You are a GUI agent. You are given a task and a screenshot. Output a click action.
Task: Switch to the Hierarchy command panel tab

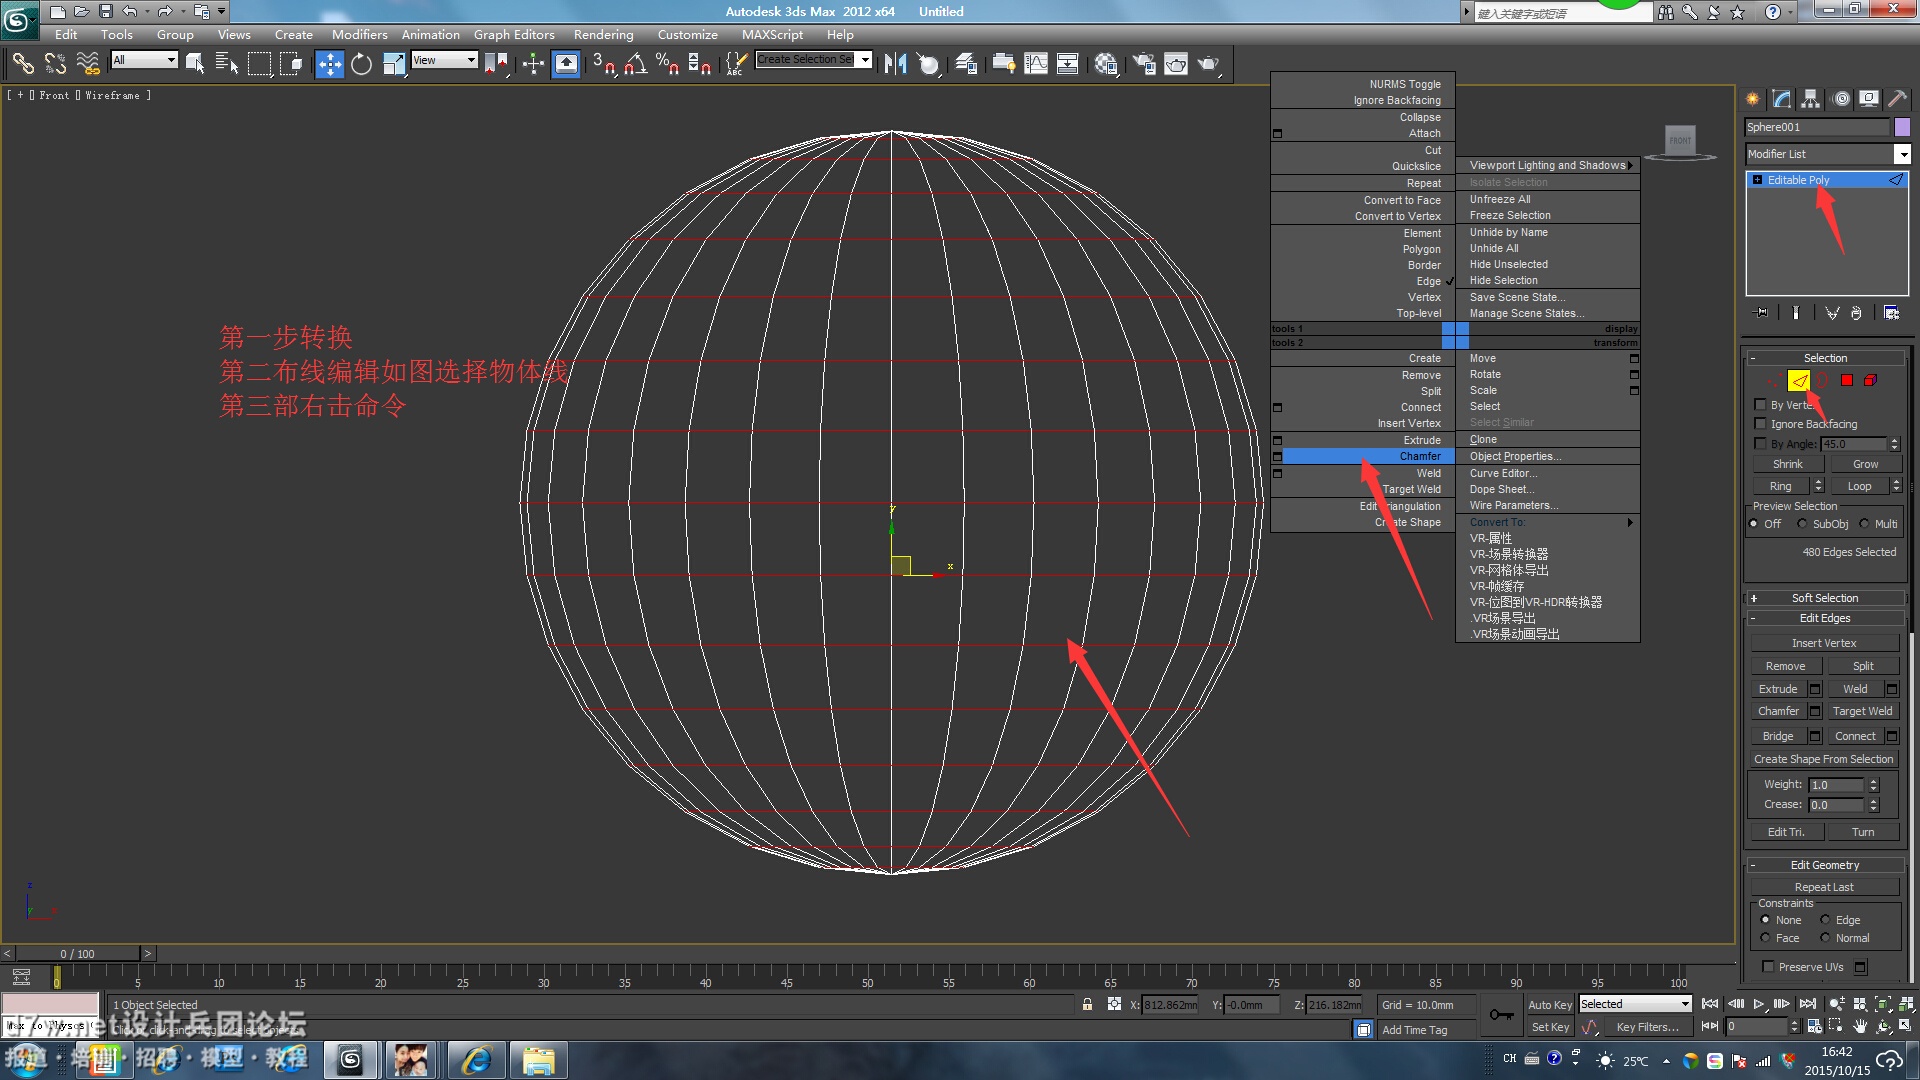[1811, 99]
